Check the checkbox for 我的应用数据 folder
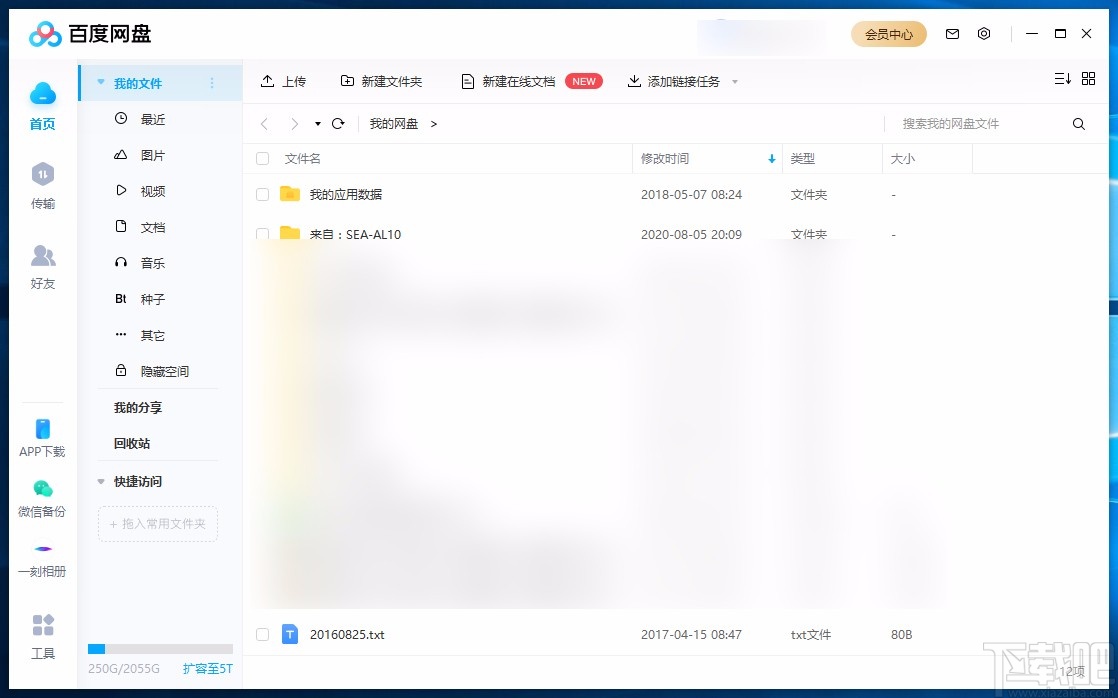Viewport: 1118px width, 698px height. pyautogui.click(x=261, y=194)
